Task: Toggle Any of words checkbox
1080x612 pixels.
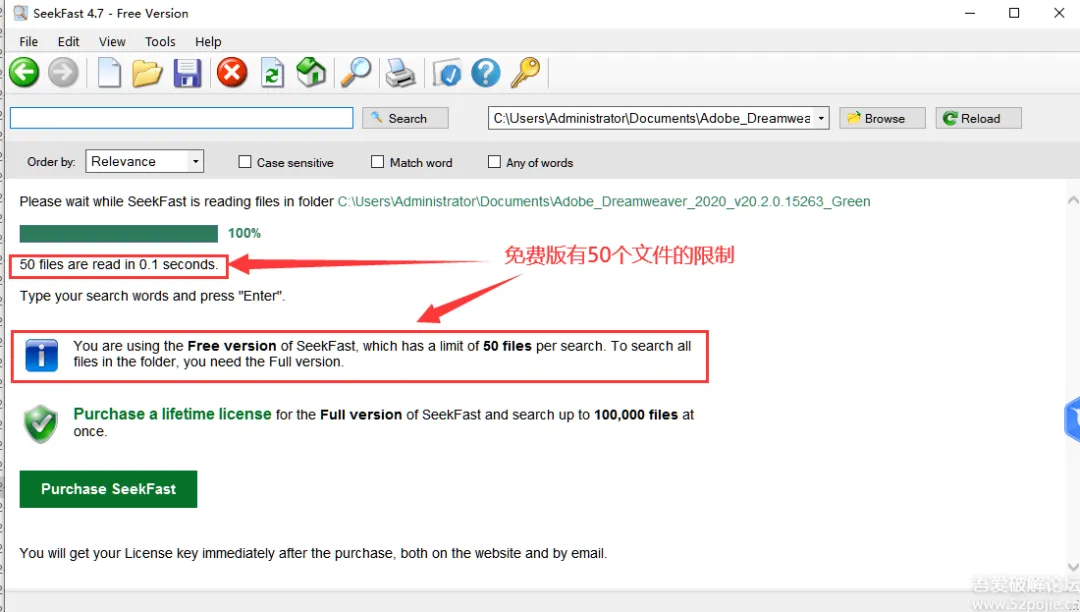Action: point(494,162)
